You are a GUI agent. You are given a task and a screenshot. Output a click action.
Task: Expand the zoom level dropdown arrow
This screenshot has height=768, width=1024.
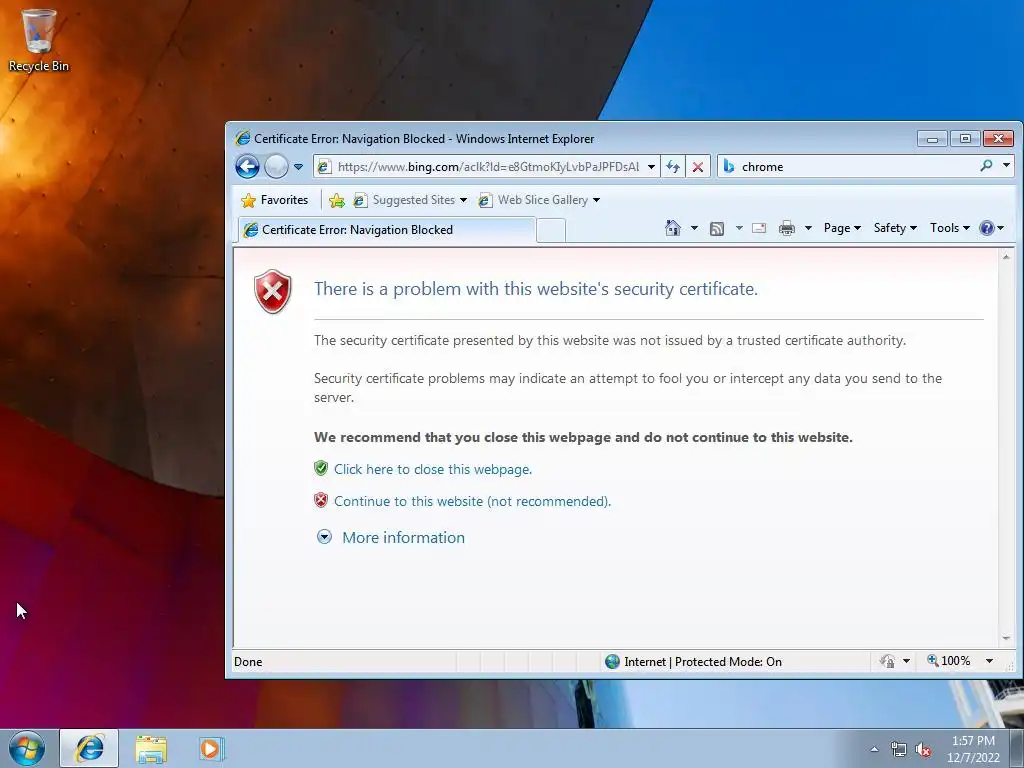tap(989, 661)
